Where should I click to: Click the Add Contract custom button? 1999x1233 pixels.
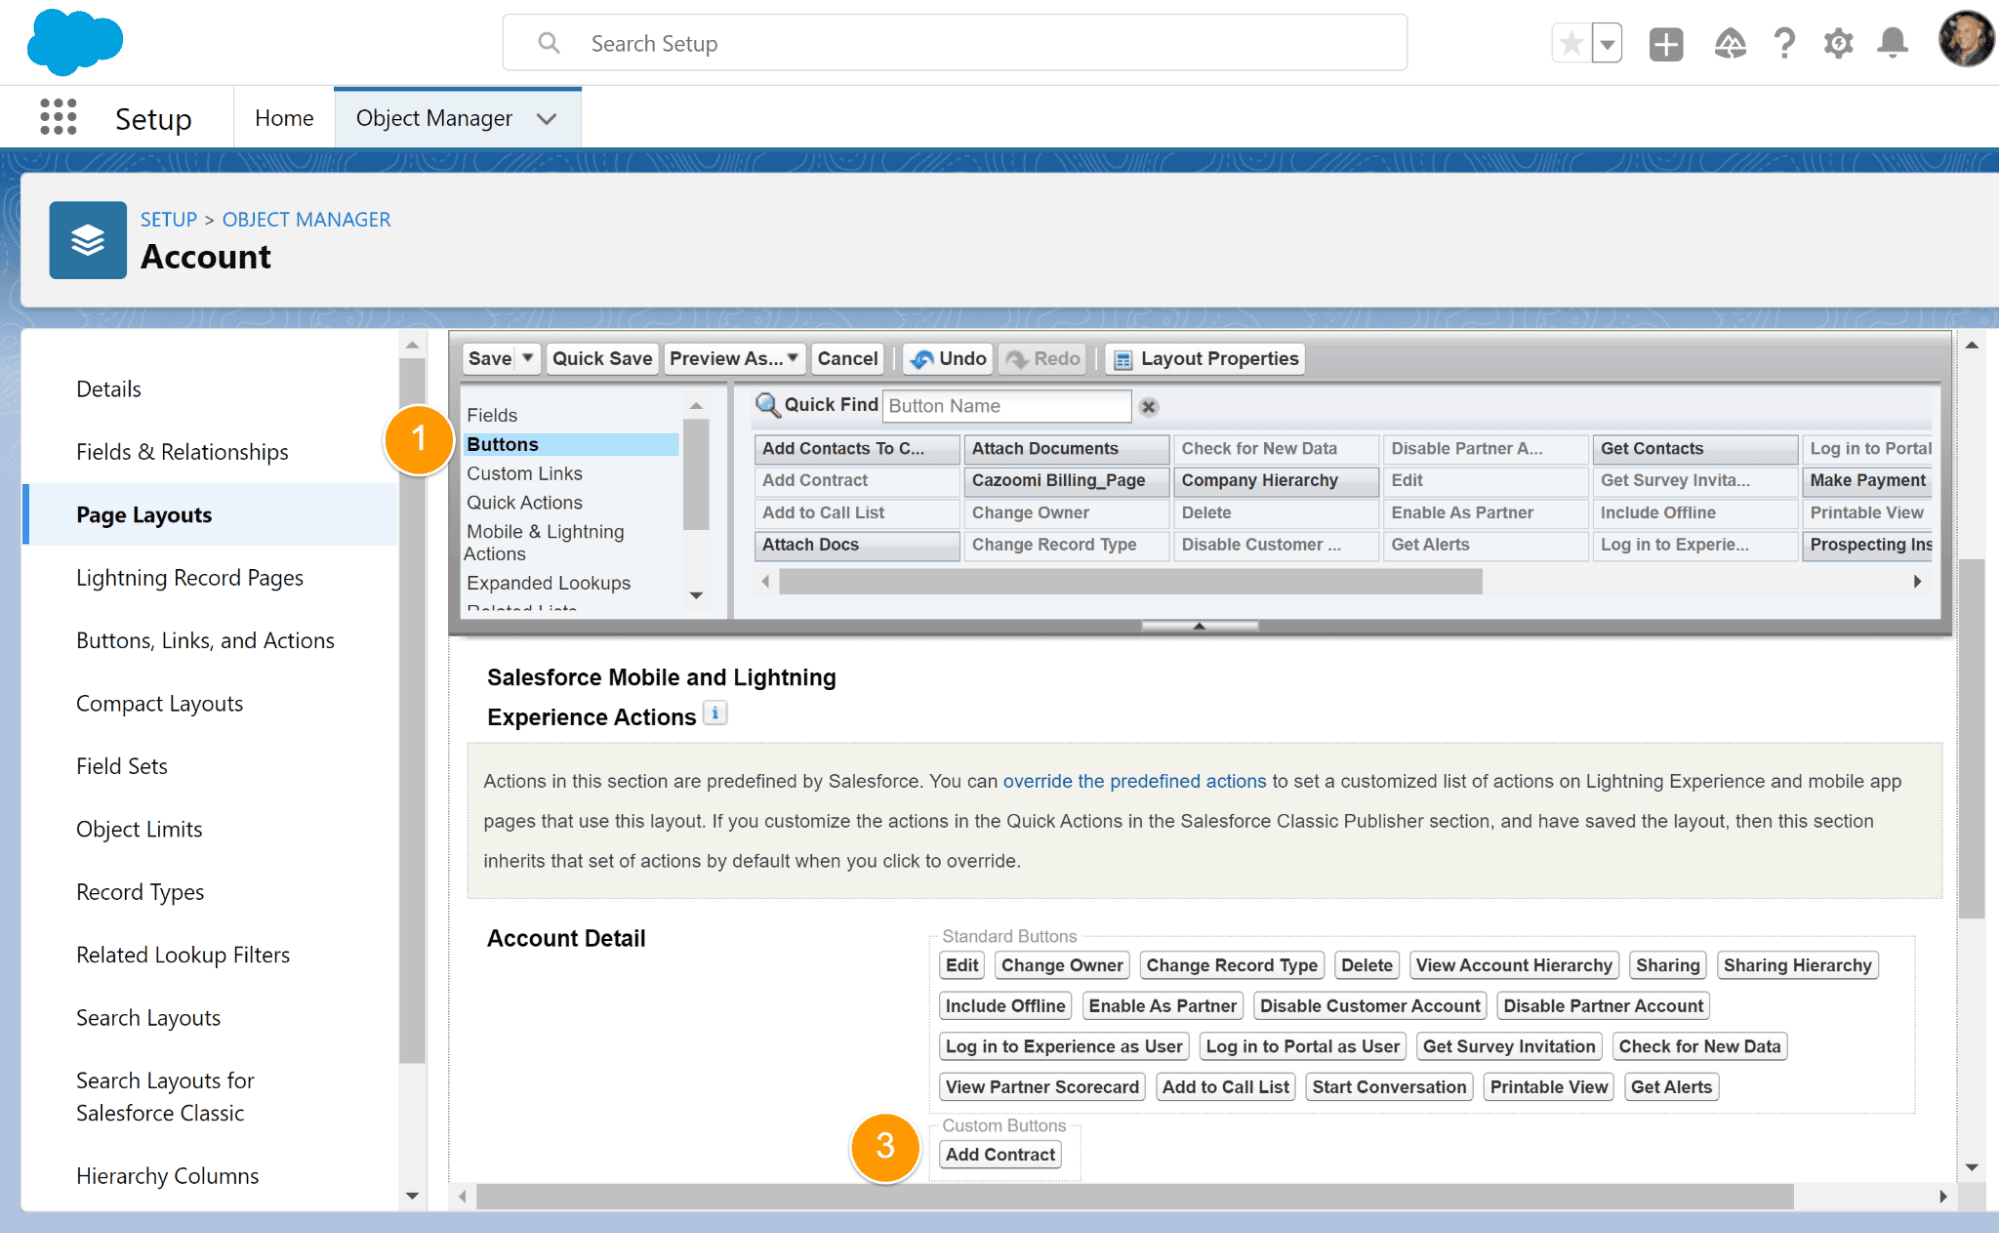(x=1000, y=1154)
